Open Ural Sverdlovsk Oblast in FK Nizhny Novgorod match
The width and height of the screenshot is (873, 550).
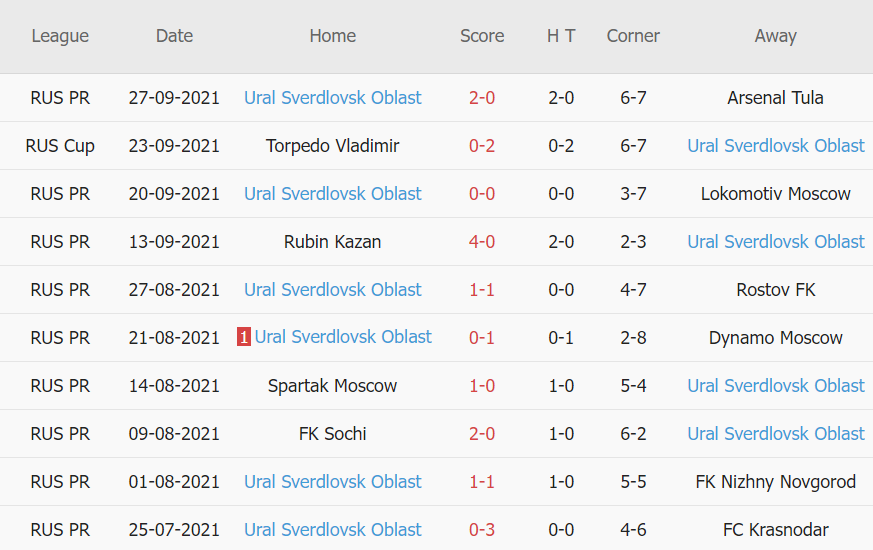click(333, 482)
